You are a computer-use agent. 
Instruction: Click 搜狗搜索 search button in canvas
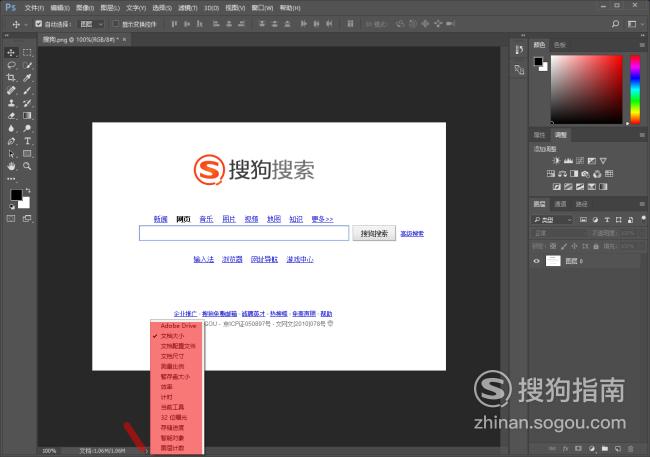[374, 233]
